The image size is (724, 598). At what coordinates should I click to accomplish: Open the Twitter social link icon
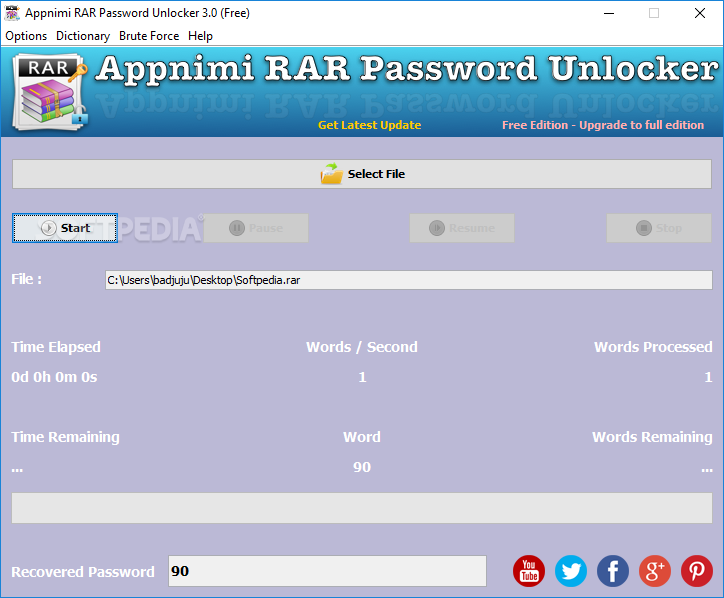(571, 571)
